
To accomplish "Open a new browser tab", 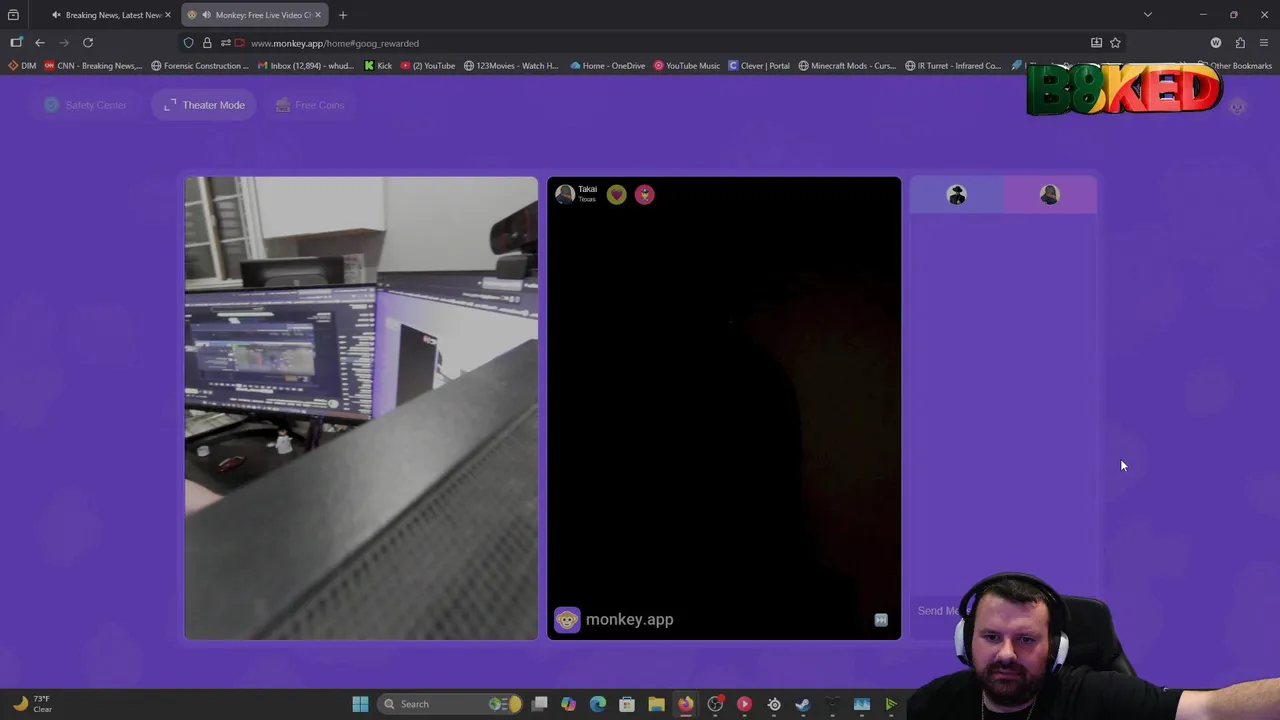I will (x=343, y=15).
